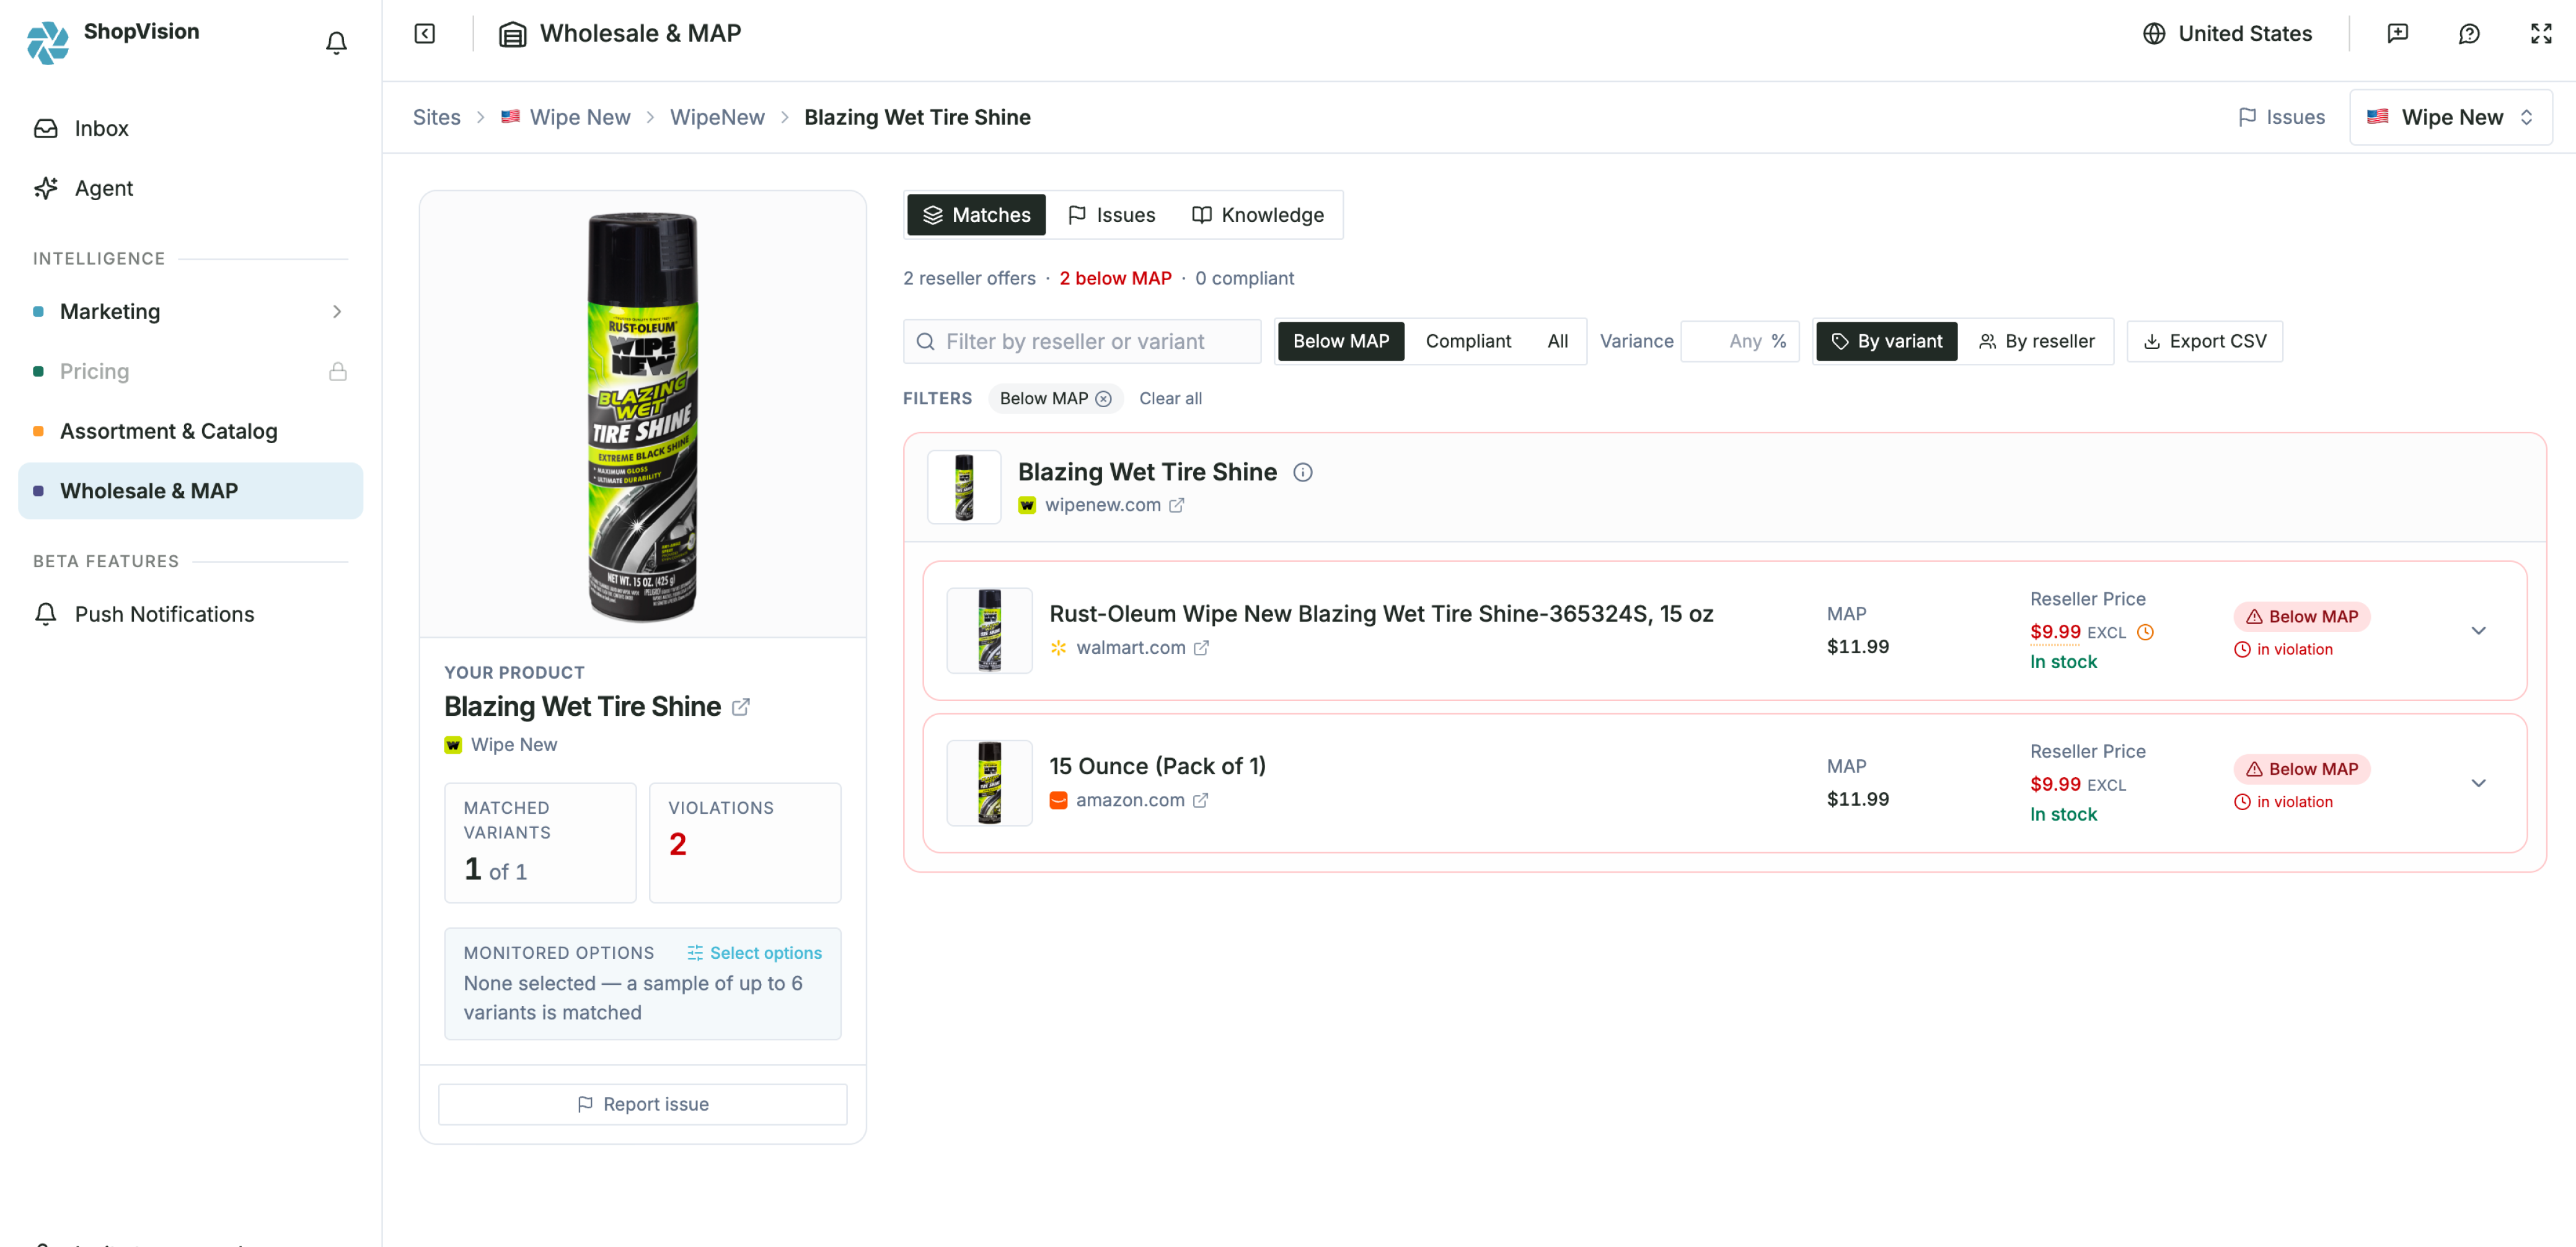Click the Pricing lock icon
2576x1247 pixels.
coord(338,371)
